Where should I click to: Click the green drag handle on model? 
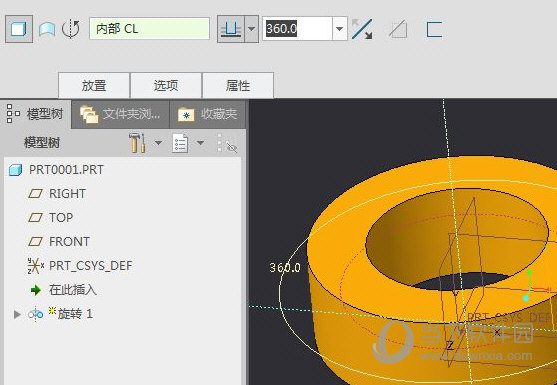[529, 273]
